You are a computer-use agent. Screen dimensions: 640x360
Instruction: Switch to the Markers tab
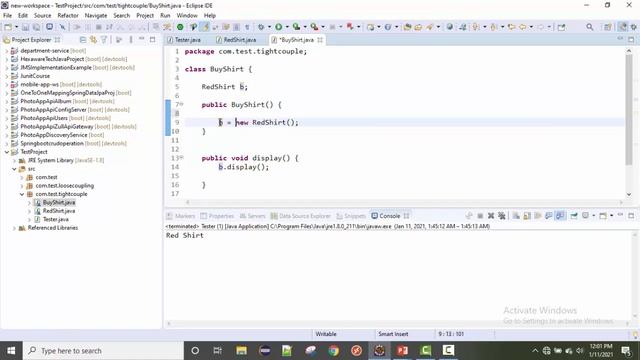tap(181, 216)
